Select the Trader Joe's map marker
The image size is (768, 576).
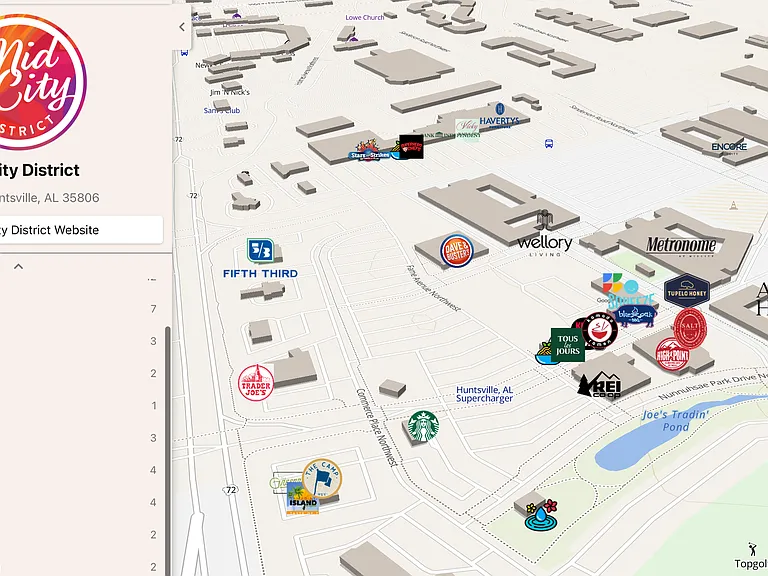point(256,383)
